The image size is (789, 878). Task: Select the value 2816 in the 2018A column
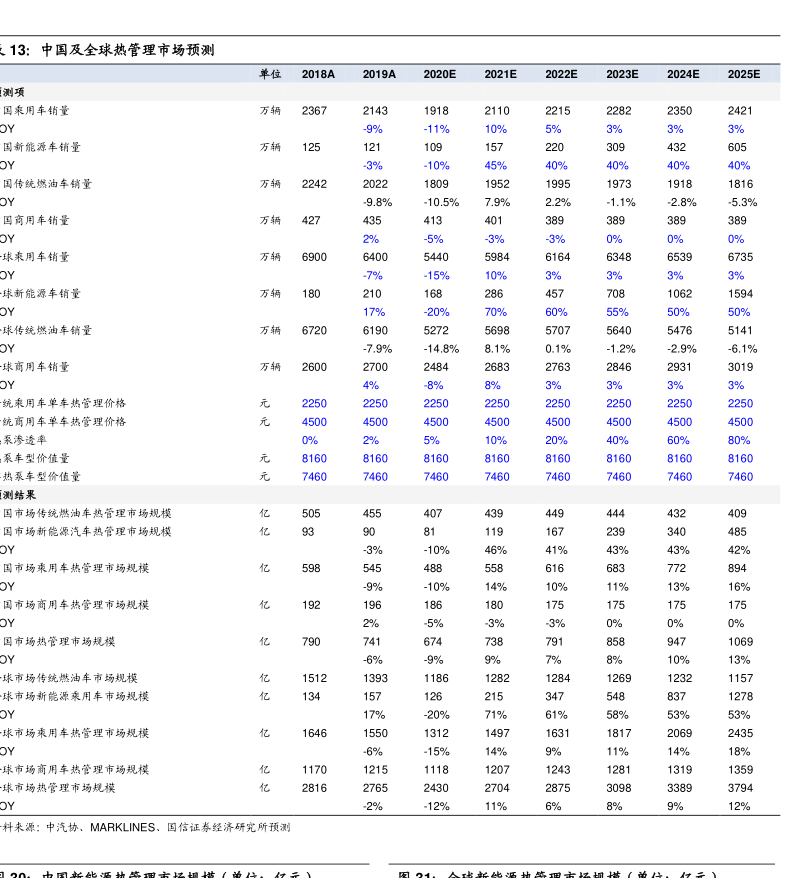314,788
